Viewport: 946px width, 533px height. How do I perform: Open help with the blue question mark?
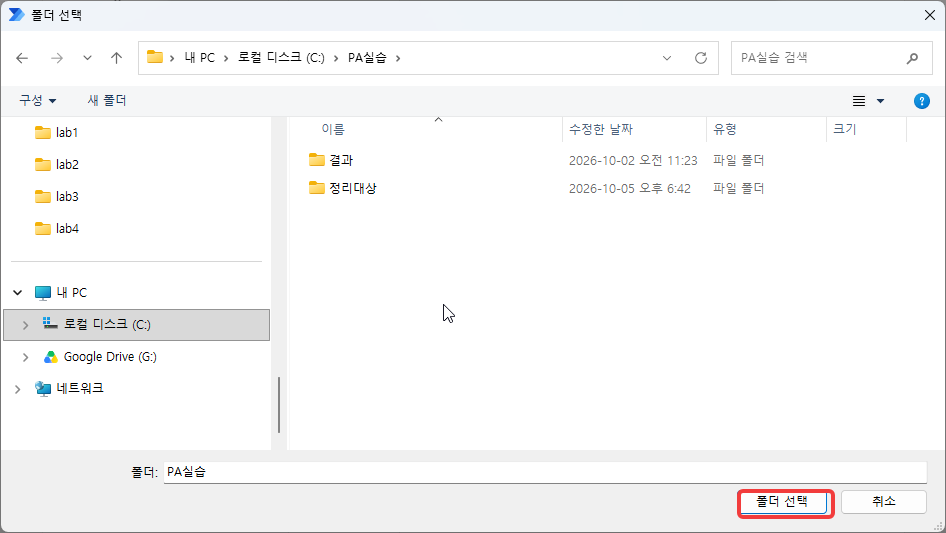click(x=921, y=101)
